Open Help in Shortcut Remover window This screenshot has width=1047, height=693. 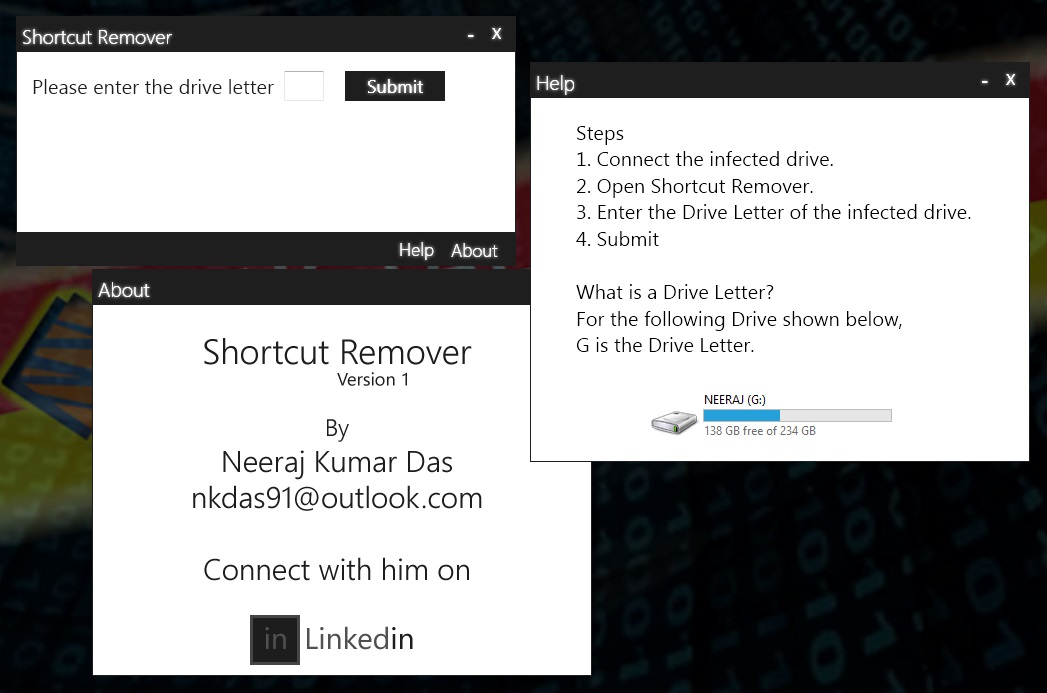(x=416, y=250)
